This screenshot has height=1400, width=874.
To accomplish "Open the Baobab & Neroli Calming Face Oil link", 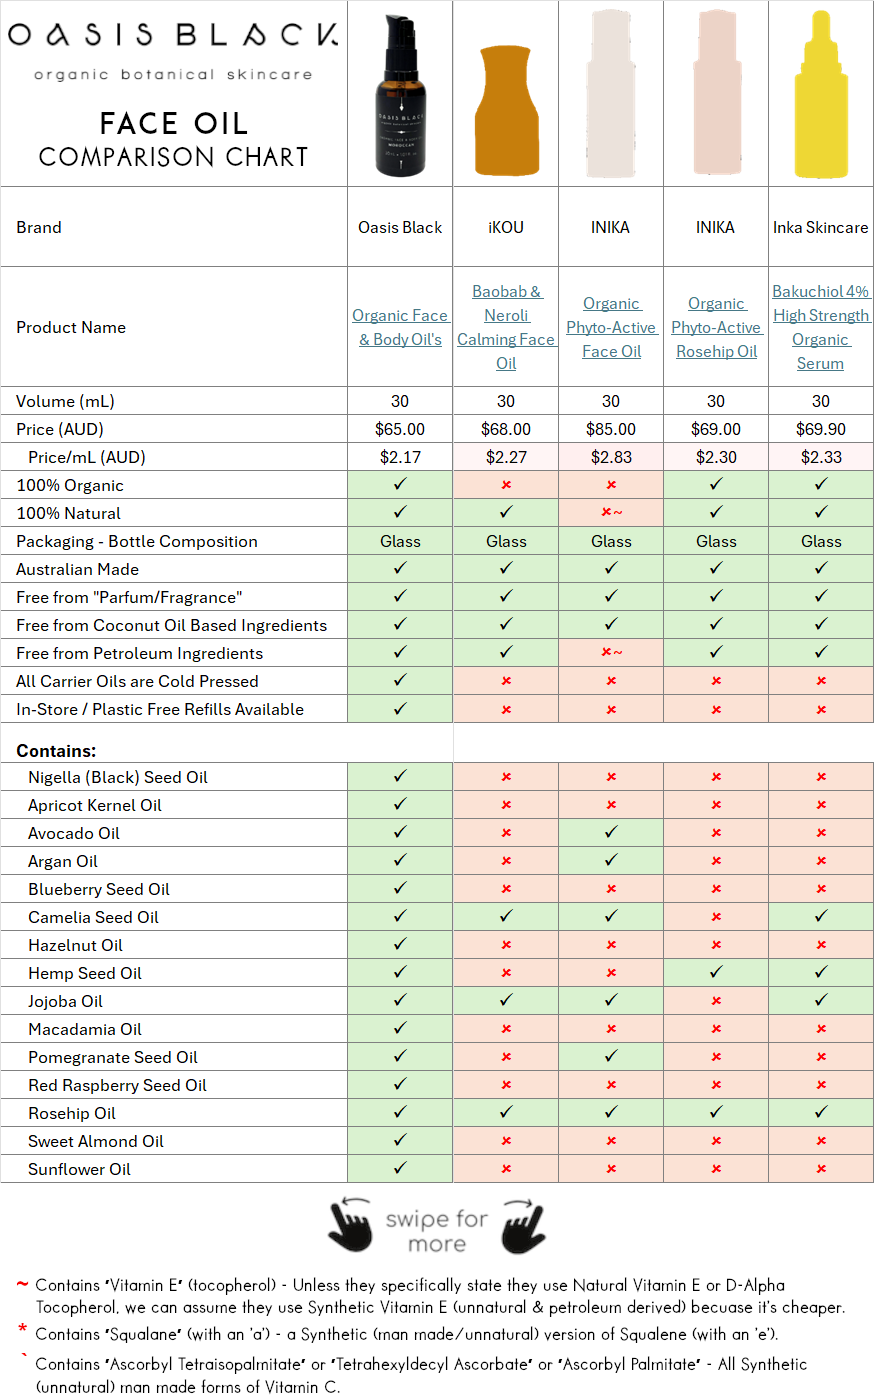I will coord(505,327).
